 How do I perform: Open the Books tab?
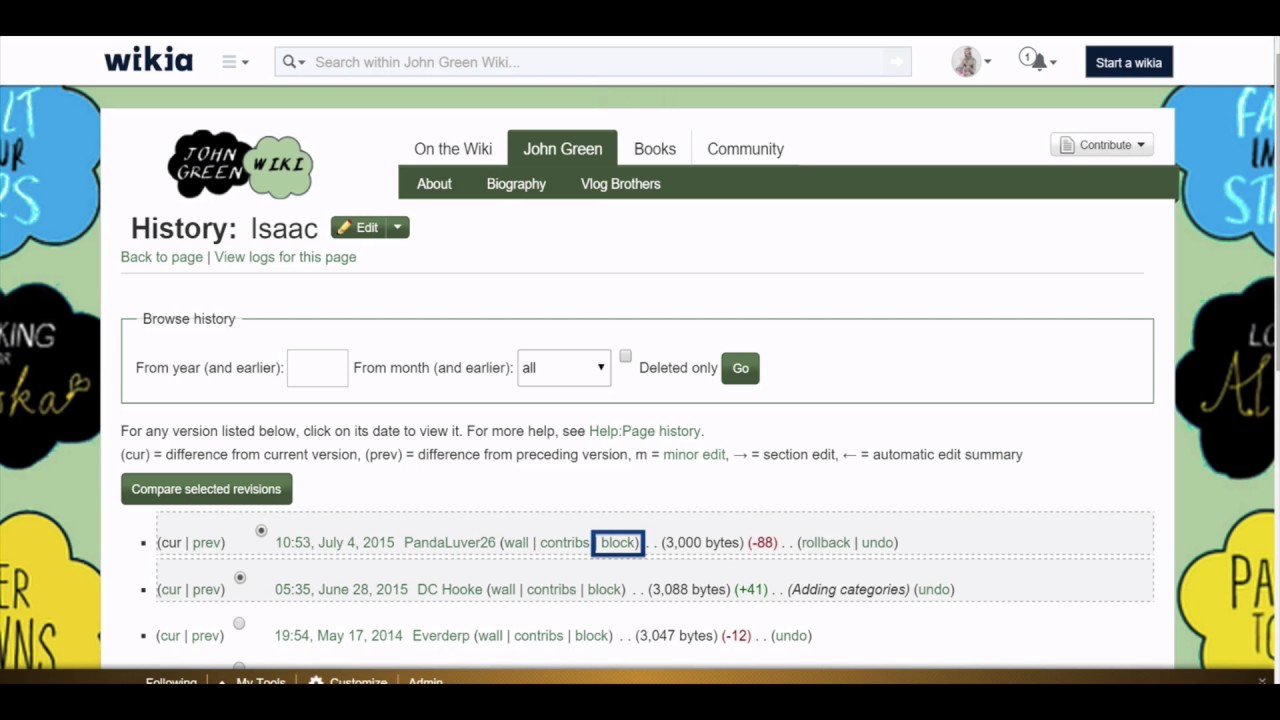(655, 149)
